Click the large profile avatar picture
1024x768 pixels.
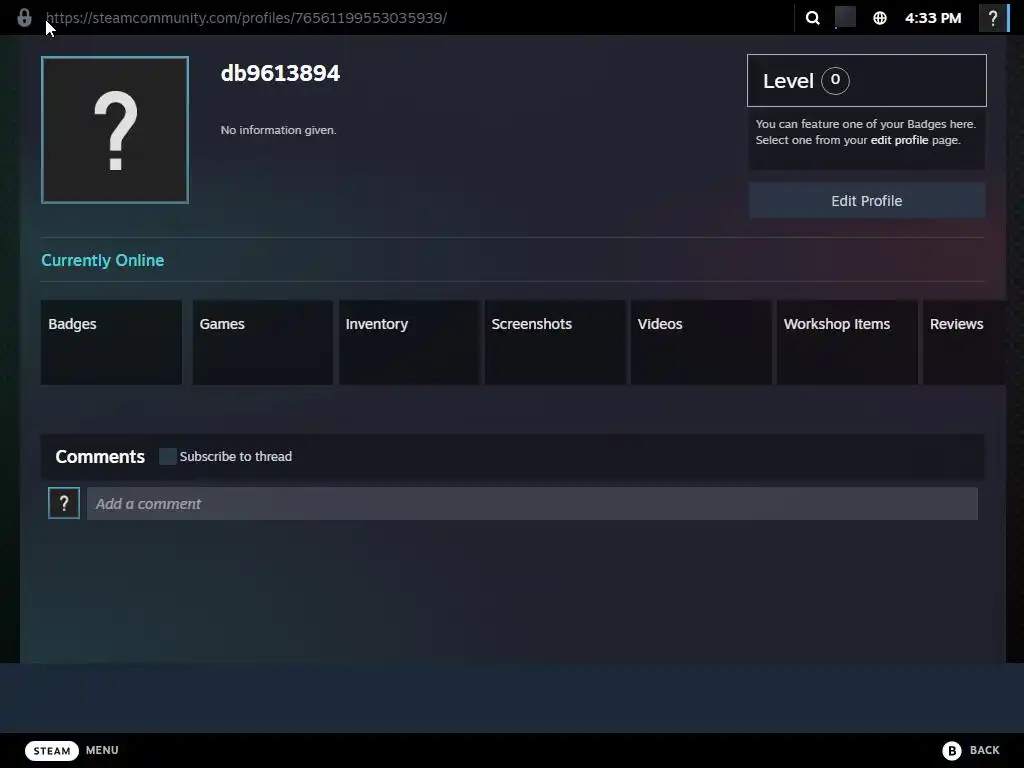coord(115,130)
